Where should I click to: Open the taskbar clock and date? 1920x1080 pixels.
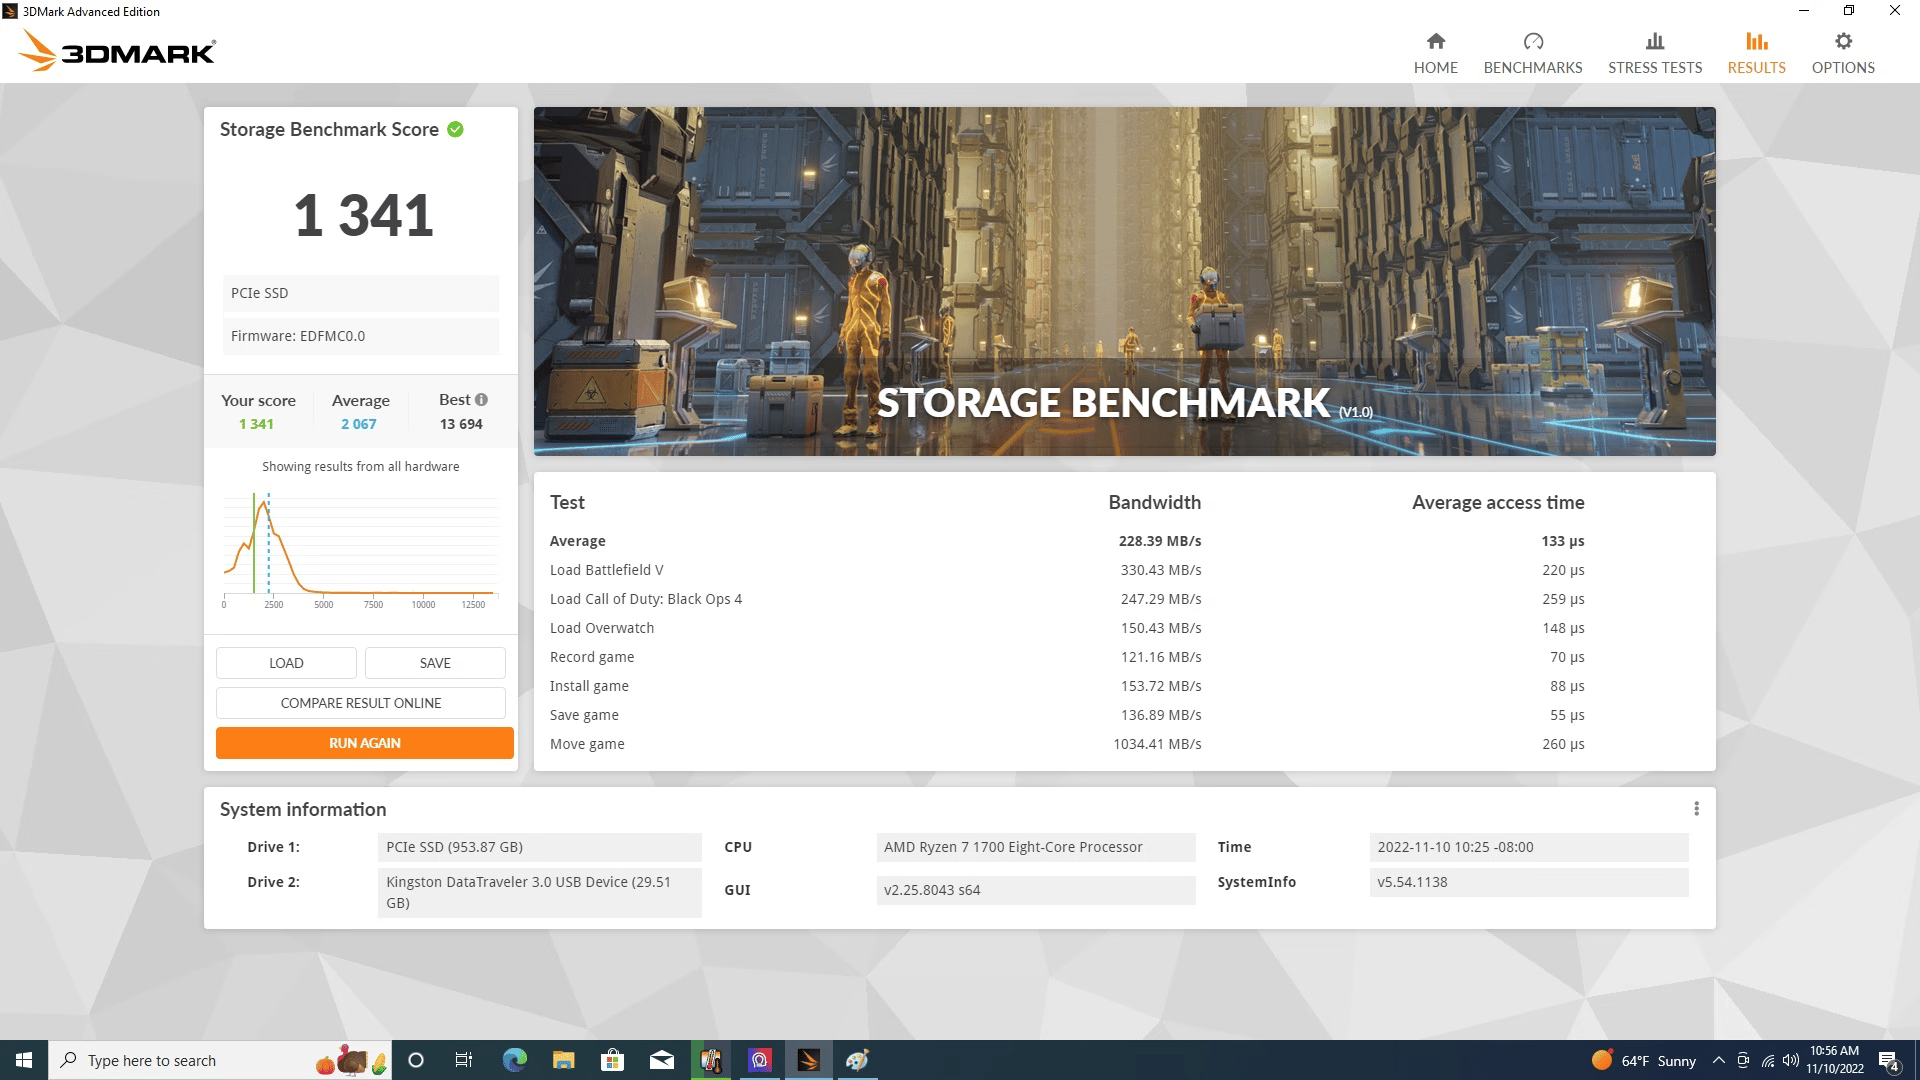[x=1834, y=1060]
